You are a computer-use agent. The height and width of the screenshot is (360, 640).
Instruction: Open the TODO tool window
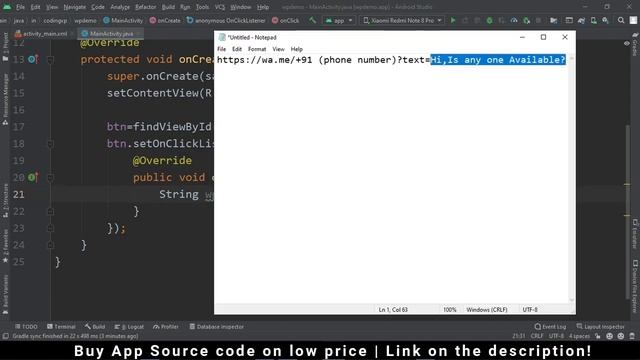[26, 327]
